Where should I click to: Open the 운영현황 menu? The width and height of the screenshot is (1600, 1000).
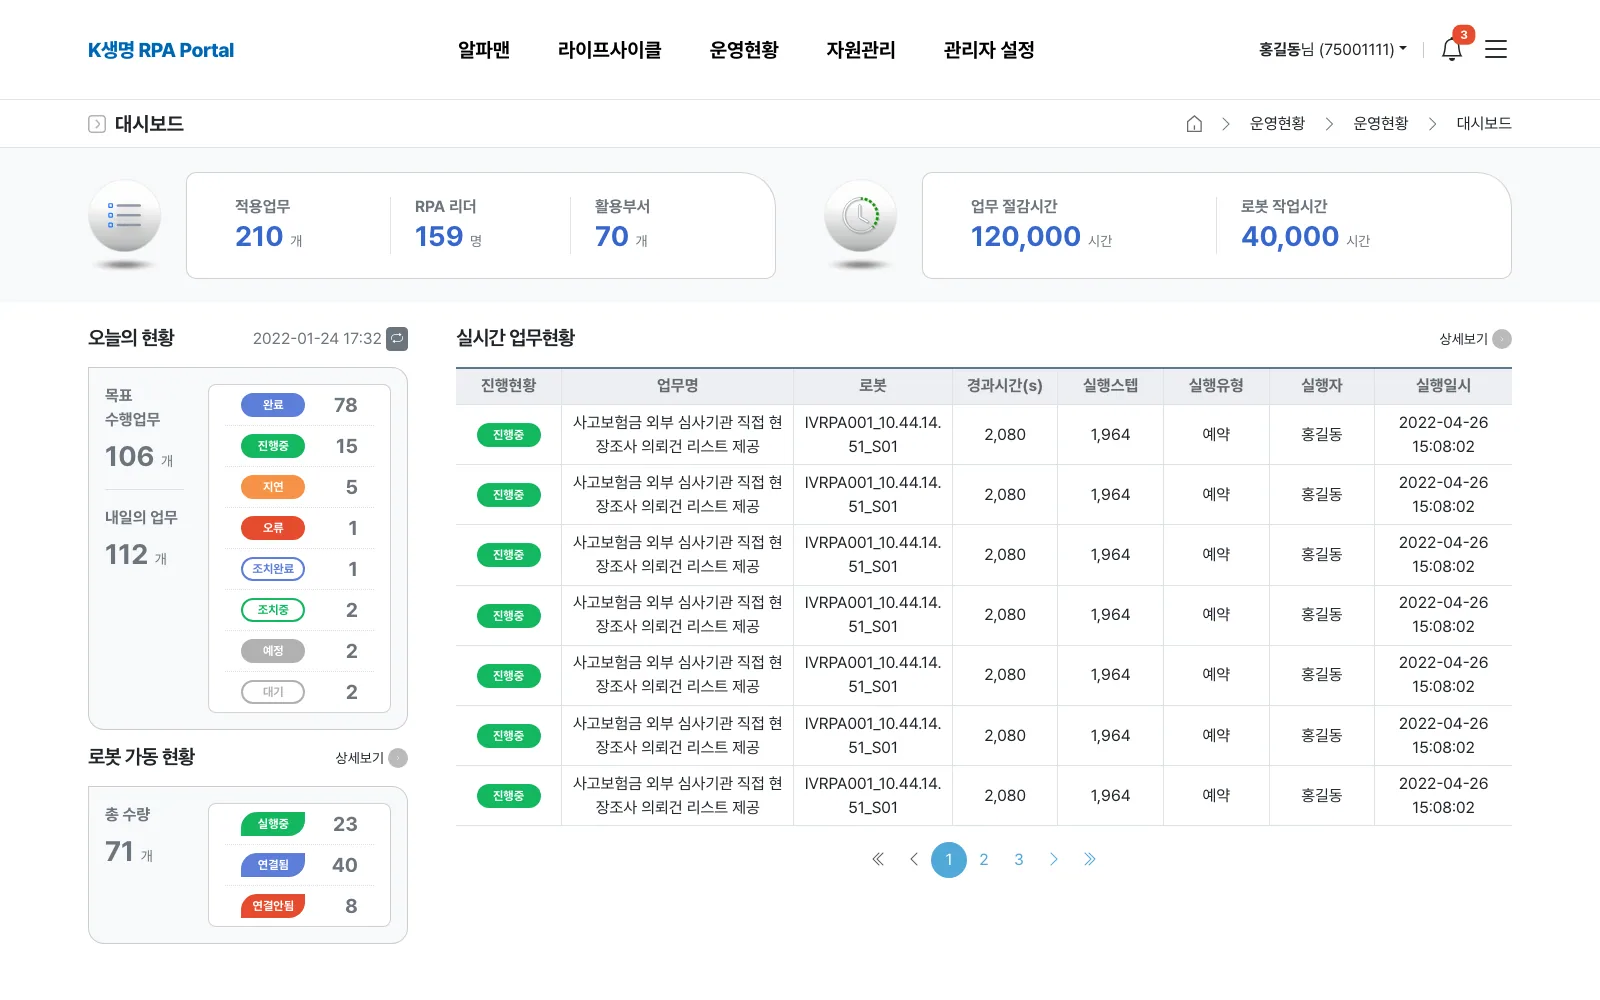pyautogui.click(x=744, y=49)
